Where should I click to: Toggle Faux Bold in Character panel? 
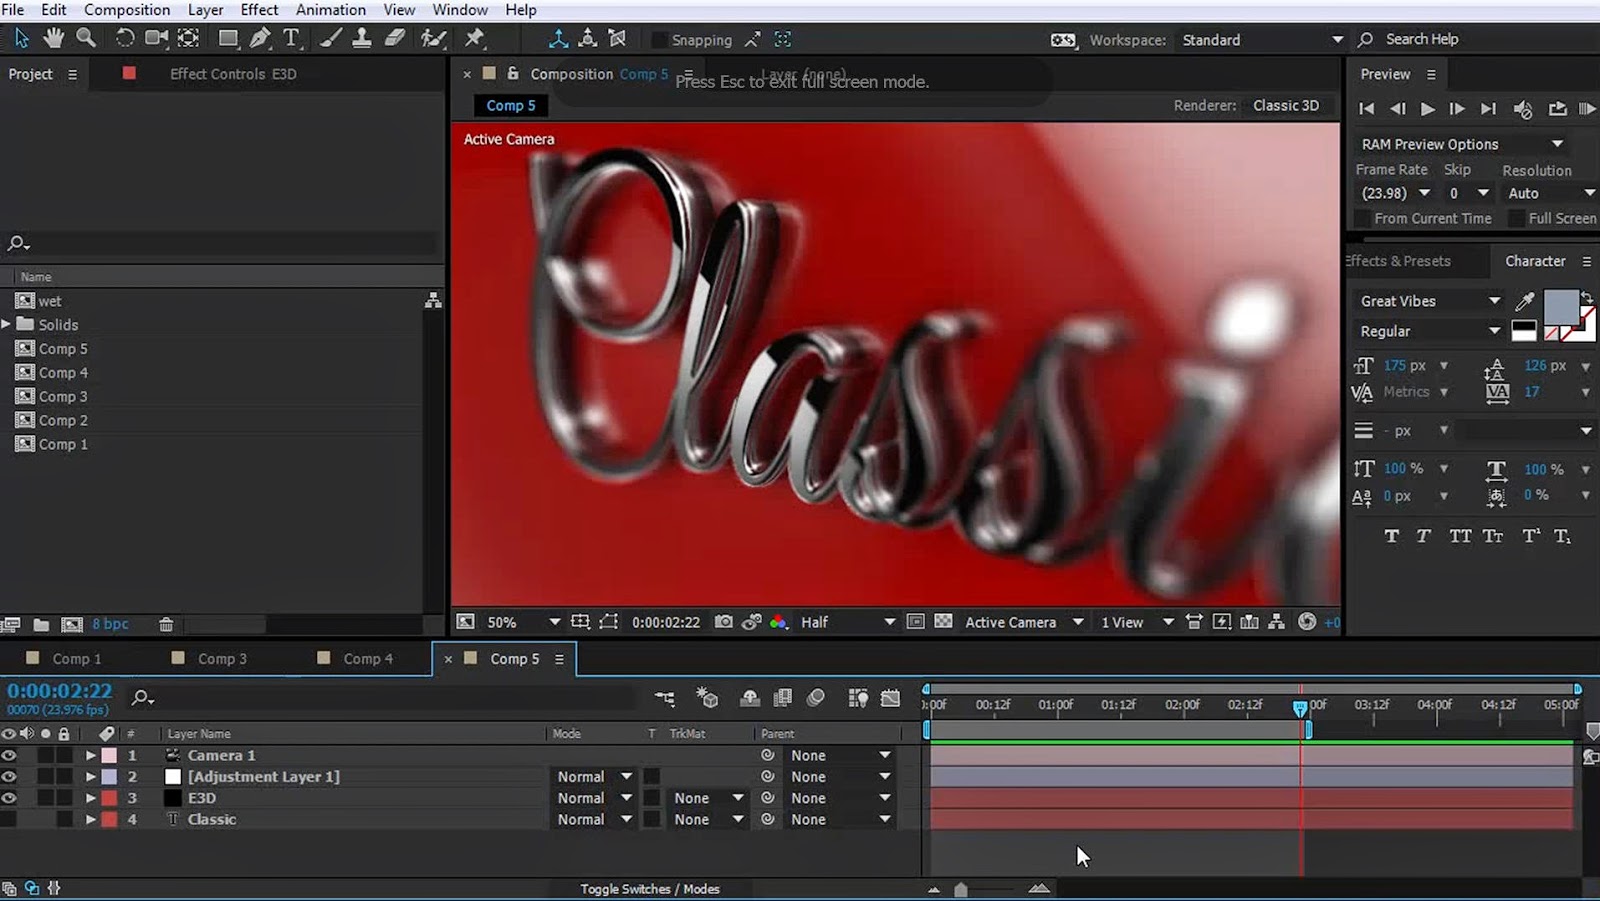pyautogui.click(x=1391, y=536)
